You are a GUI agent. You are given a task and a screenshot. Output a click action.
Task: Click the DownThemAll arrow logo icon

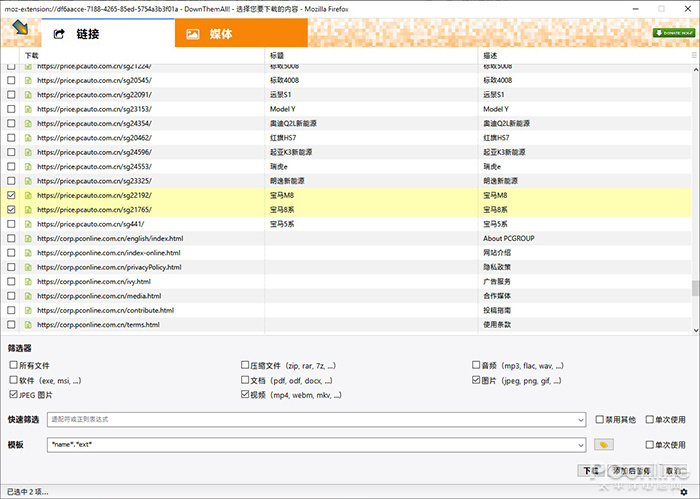[20, 28]
